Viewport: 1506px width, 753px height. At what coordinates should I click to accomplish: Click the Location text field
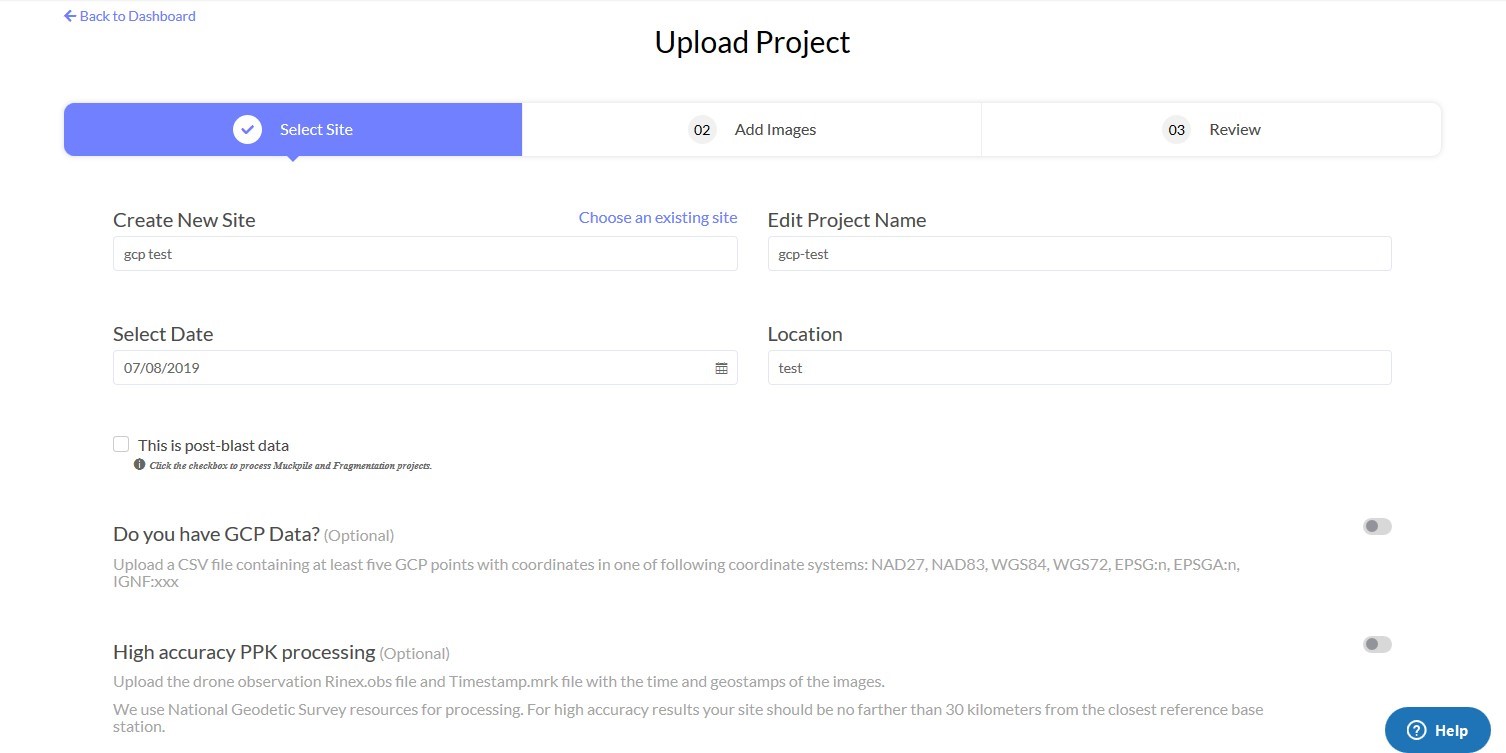tap(1079, 368)
